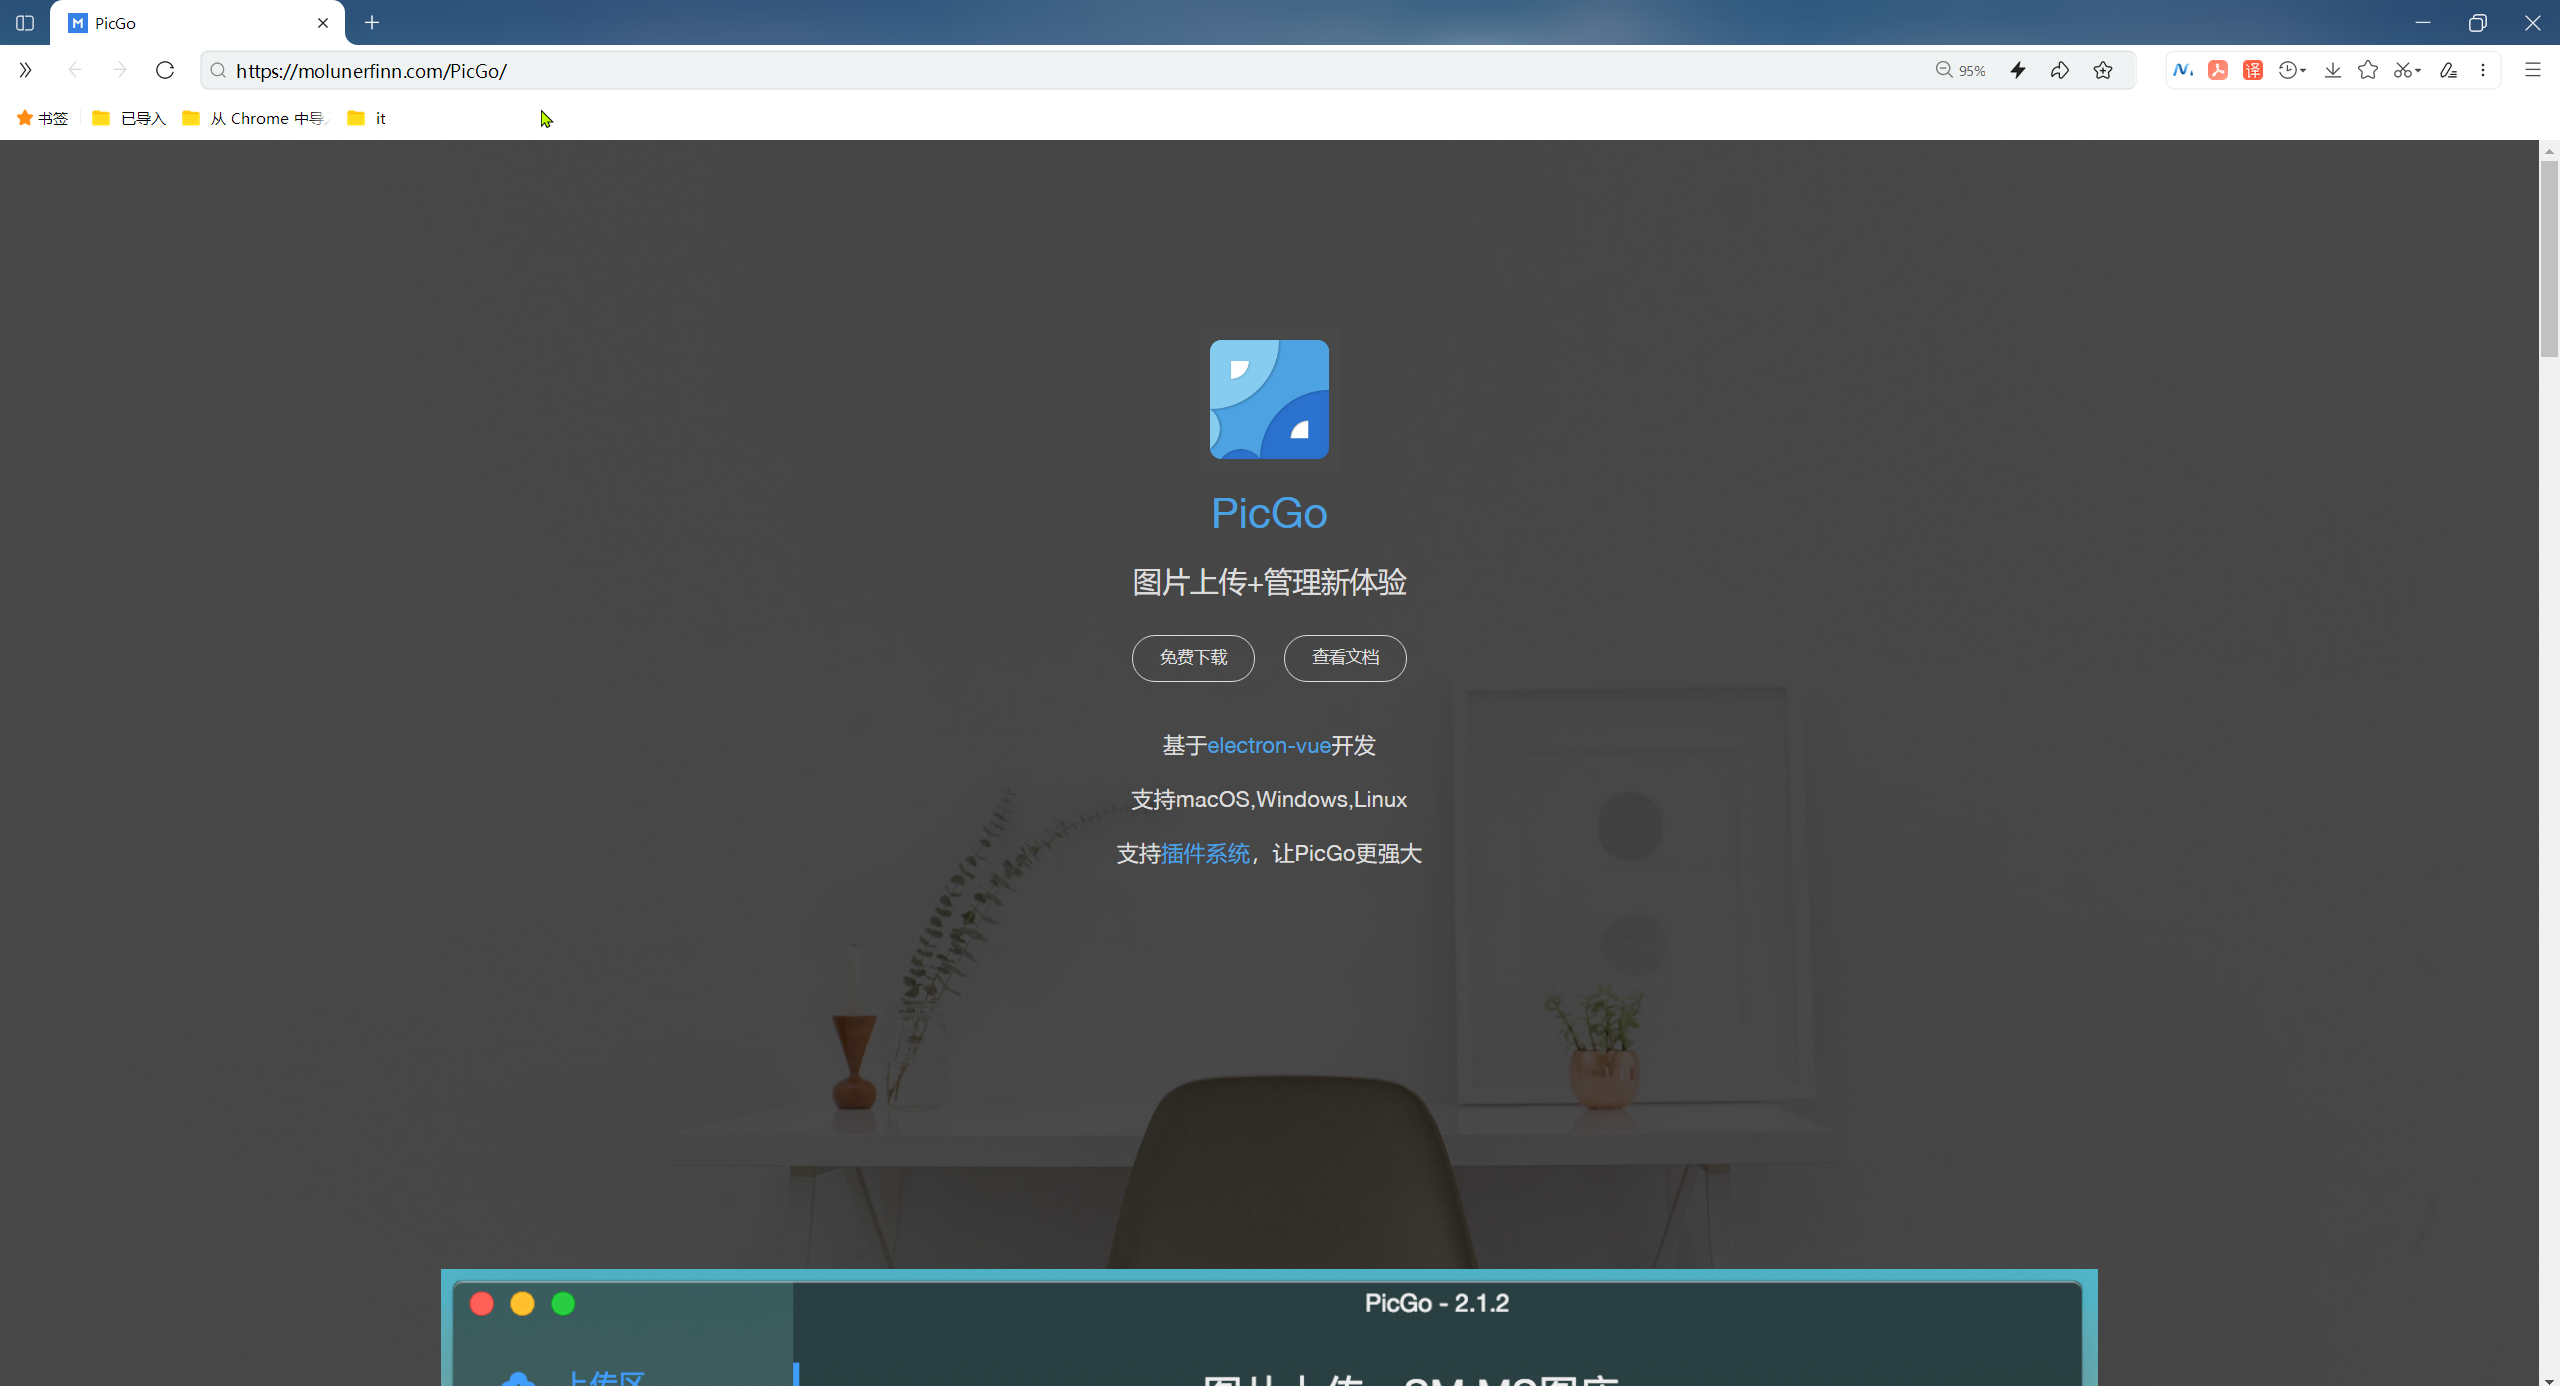Click the 查看文档 documentation button

[1345, 658]
